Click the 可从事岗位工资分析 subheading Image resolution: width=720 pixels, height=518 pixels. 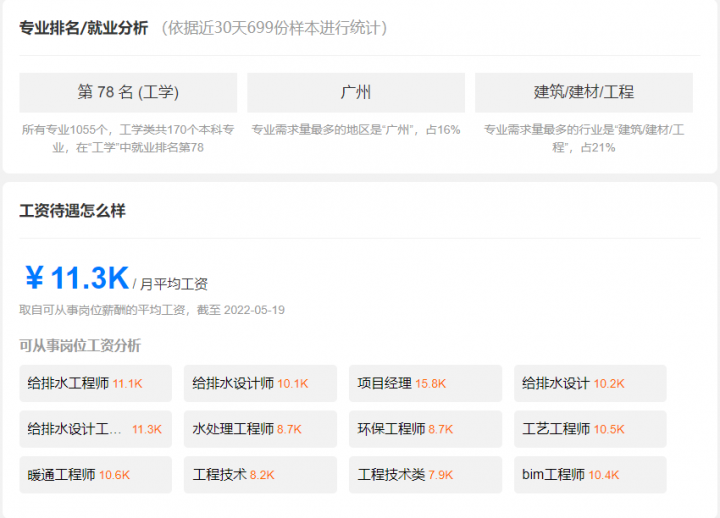point(80,345)
